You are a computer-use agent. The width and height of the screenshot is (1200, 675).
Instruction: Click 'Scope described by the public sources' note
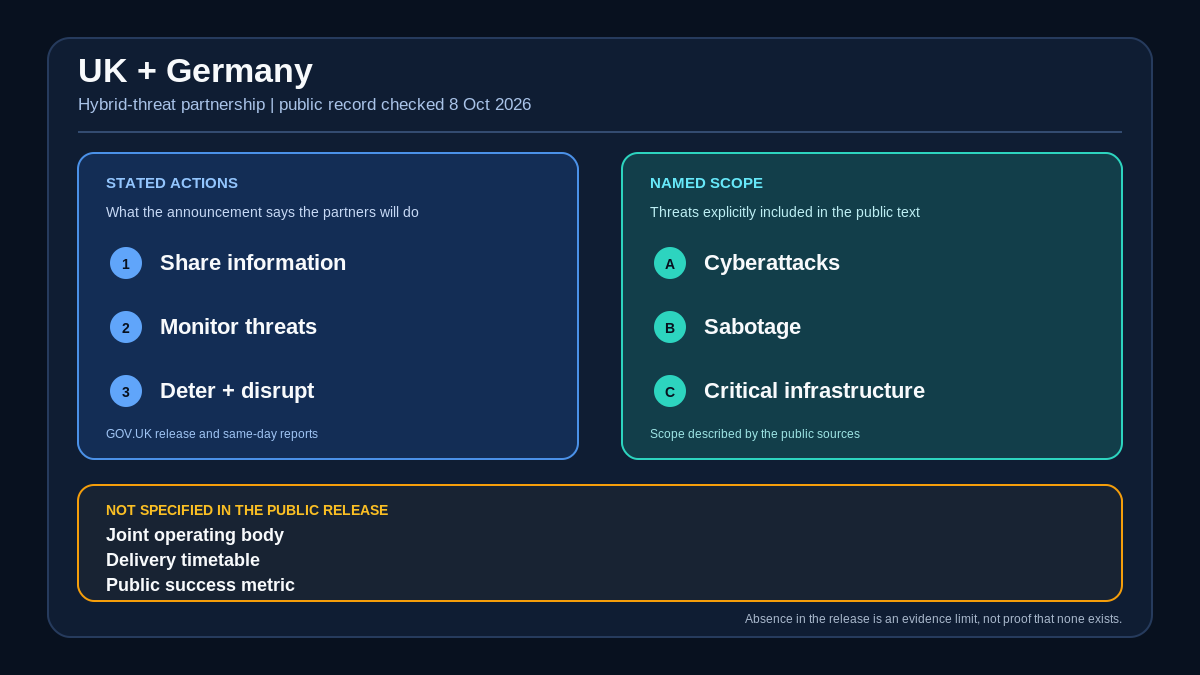pos(755,434)
